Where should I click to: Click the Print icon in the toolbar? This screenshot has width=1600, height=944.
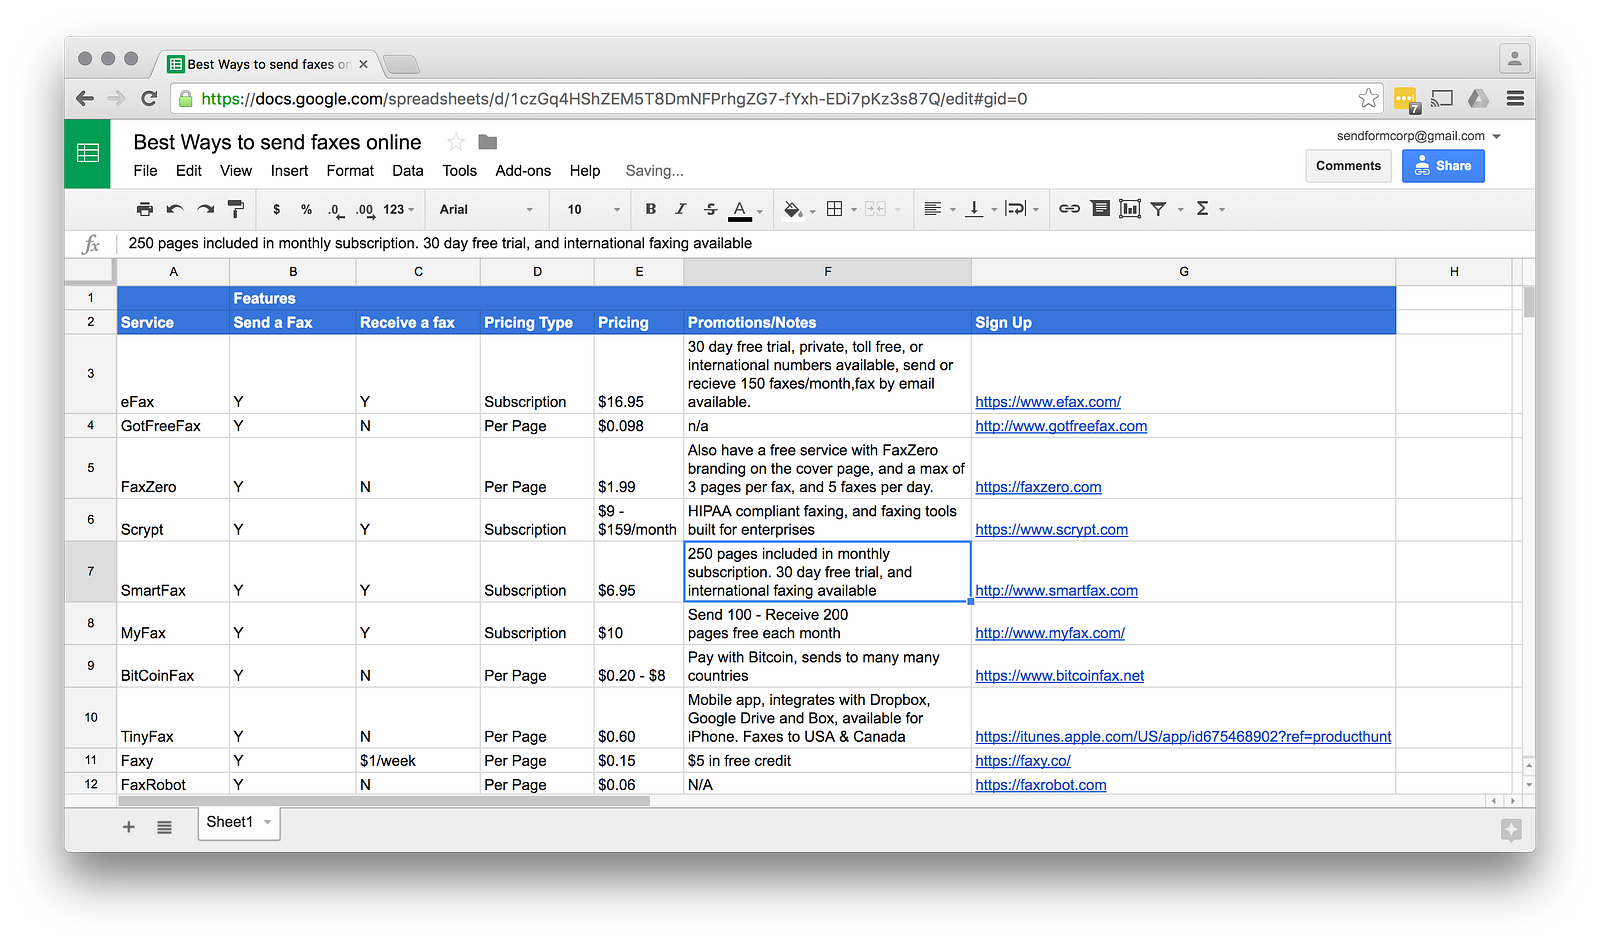point(145,209)
